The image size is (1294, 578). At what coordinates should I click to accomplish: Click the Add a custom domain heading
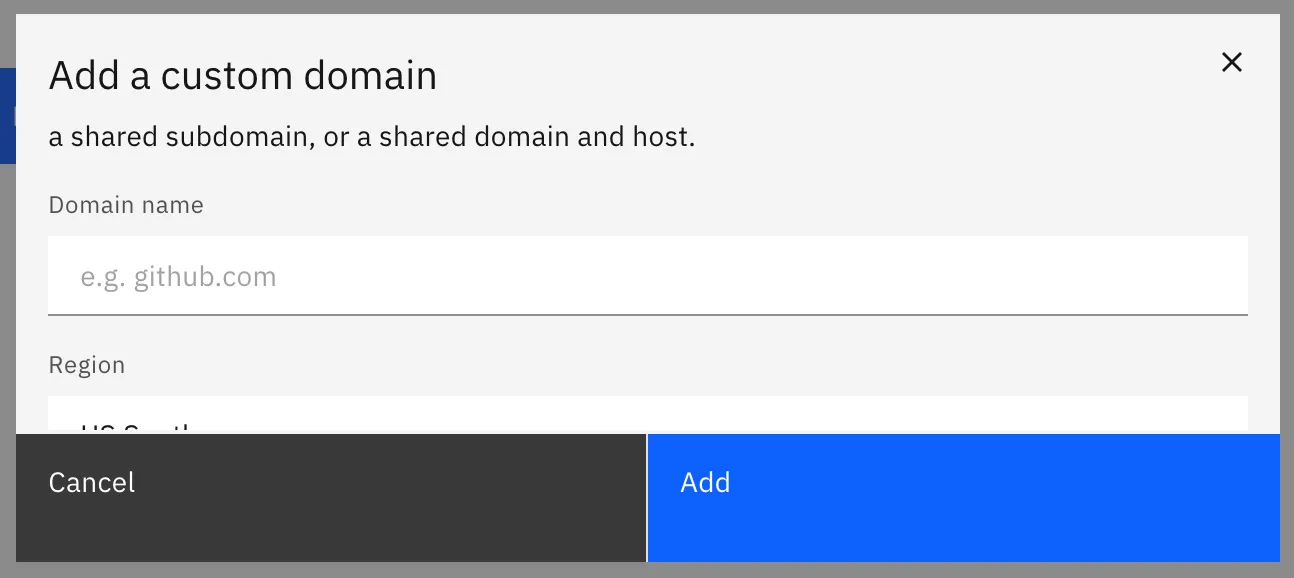242,76
